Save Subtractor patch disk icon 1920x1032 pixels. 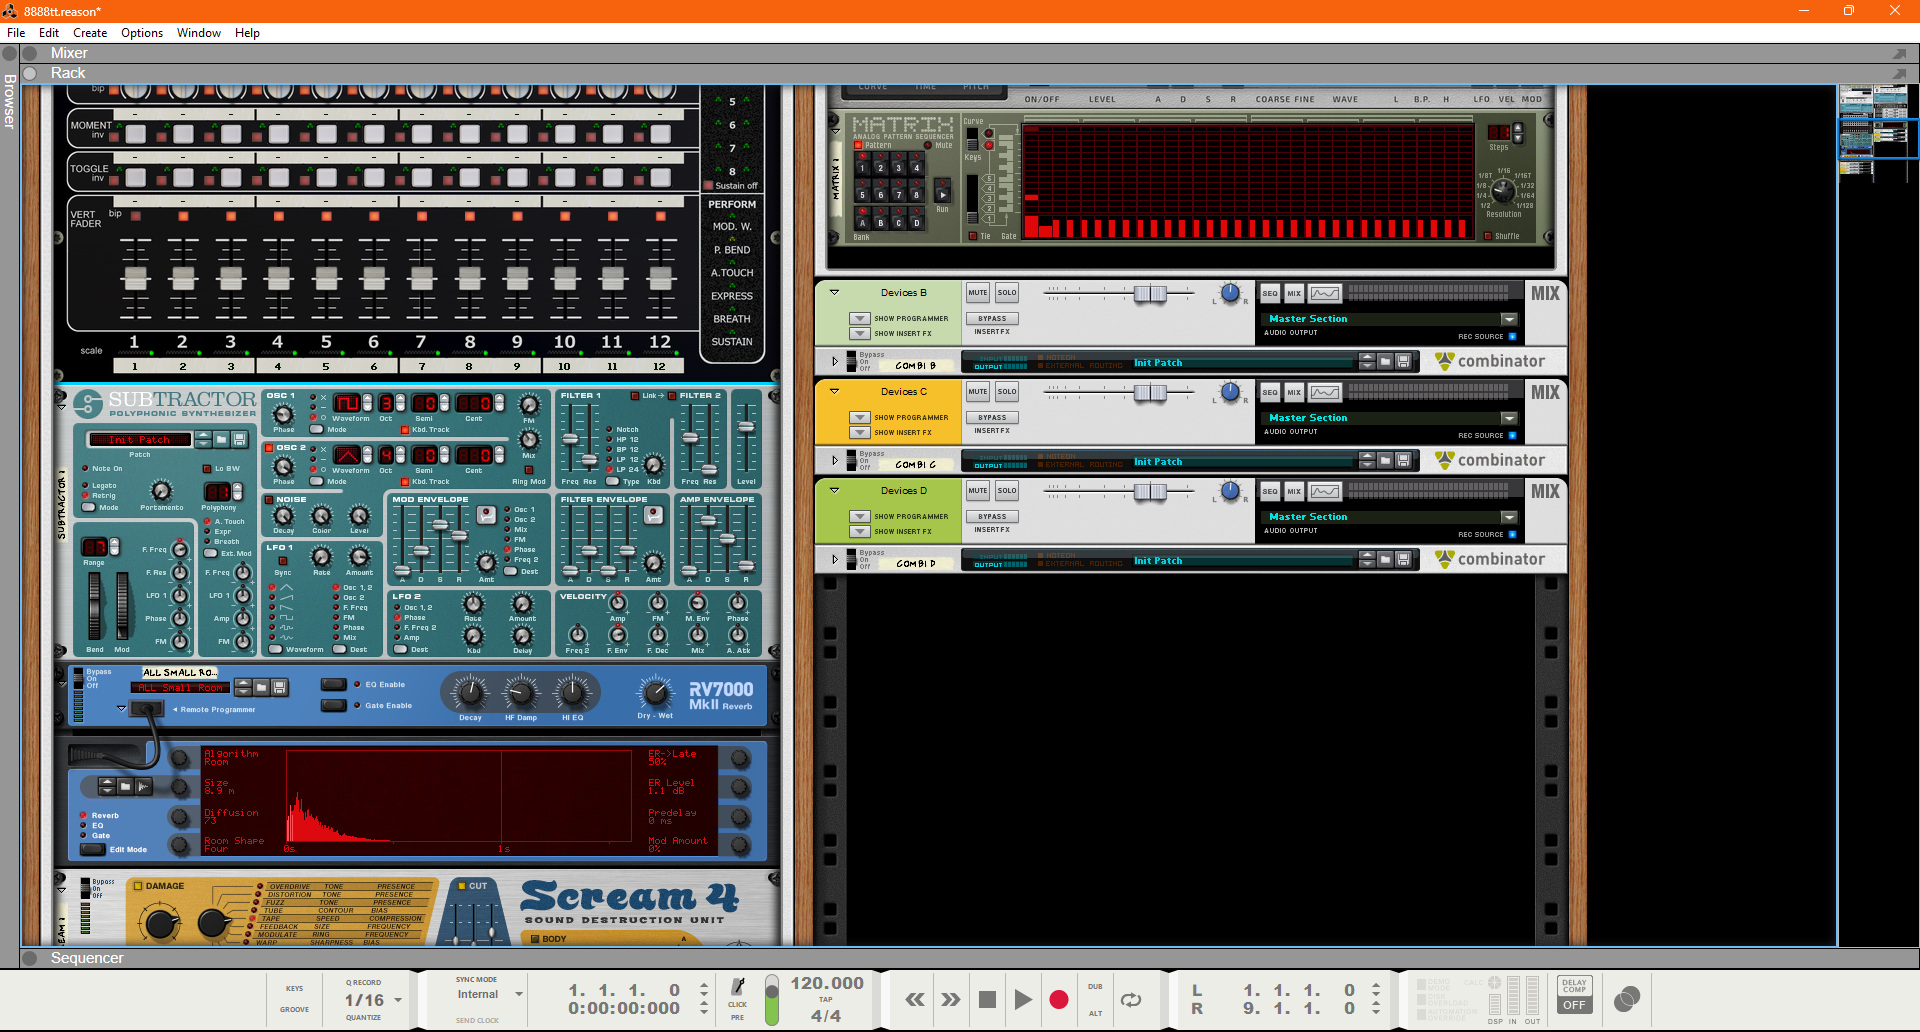pyautogui.click(x=239, y=439)
